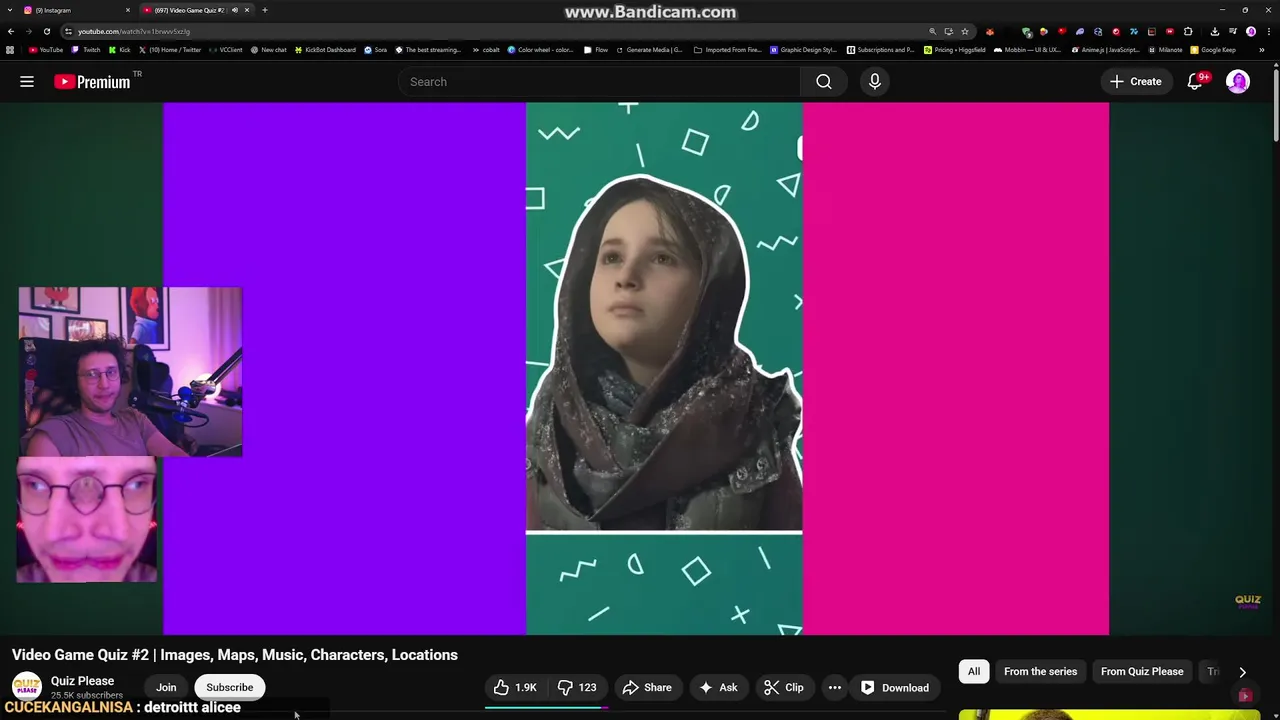Switch to the Video Game Quiz #2 tab
This screenshot has height=720, width=1280.
[x=190, y=10]
